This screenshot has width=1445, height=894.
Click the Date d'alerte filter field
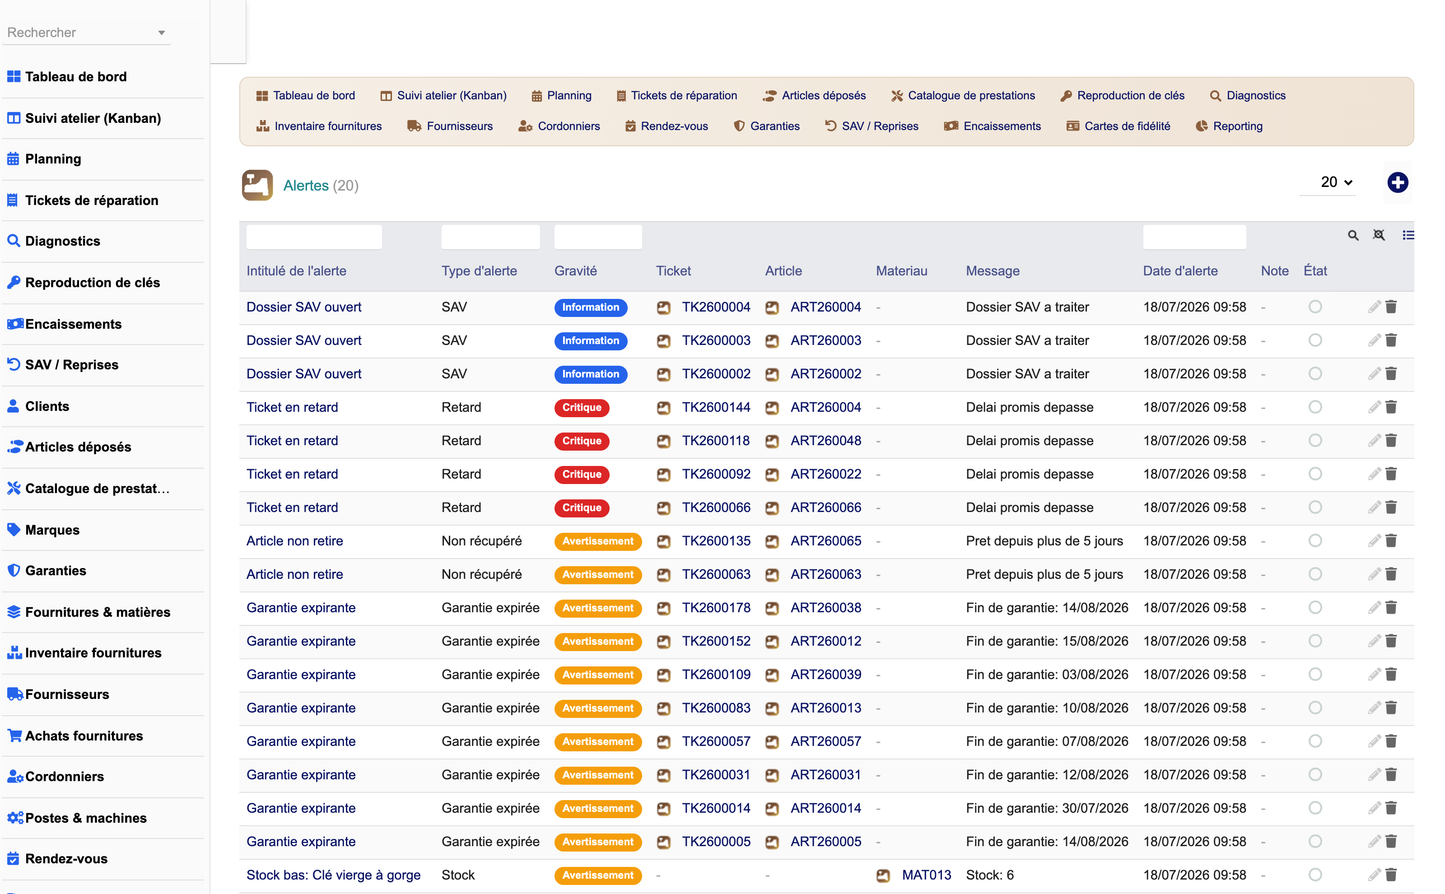[1194, 237]
